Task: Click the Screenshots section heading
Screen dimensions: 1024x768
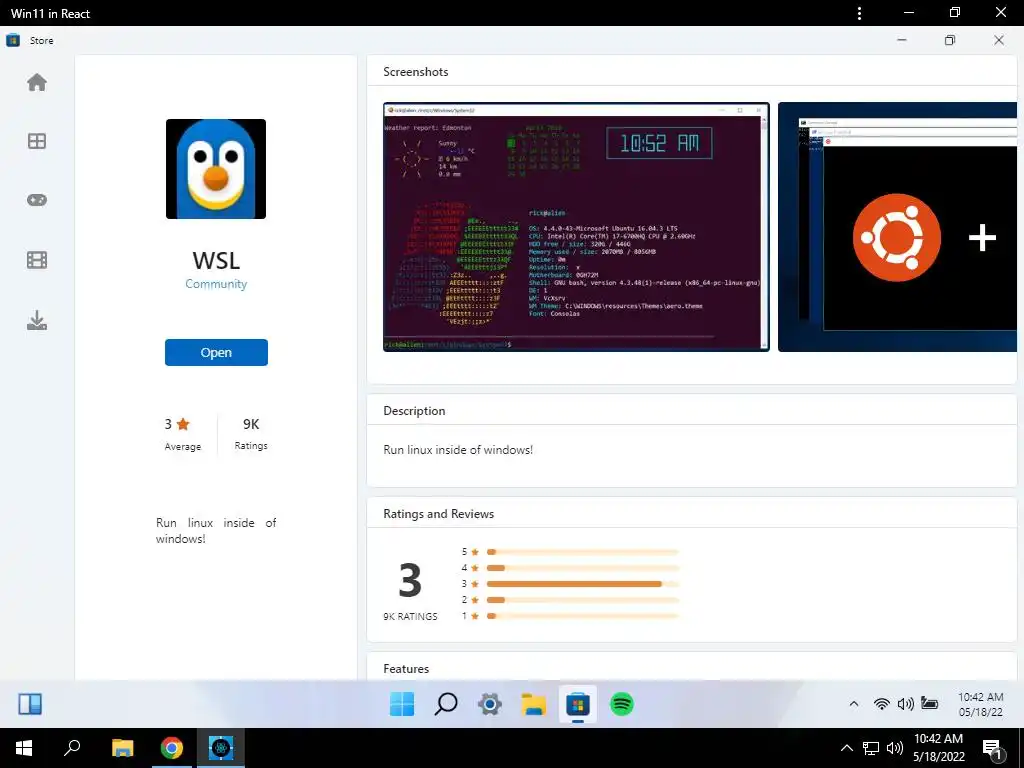Action: click(415, 72)
